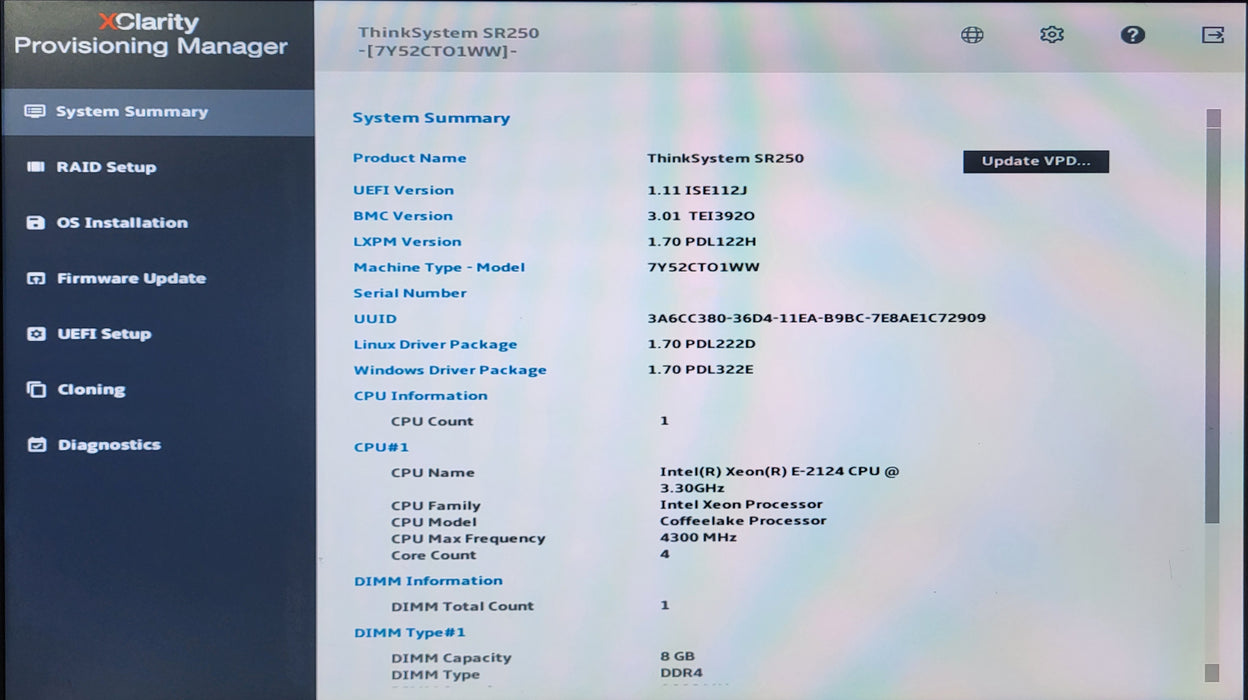Viewport: 1248px width, 700px height.
Task: Click the System Summary page heading
Action: coord(431,118)
